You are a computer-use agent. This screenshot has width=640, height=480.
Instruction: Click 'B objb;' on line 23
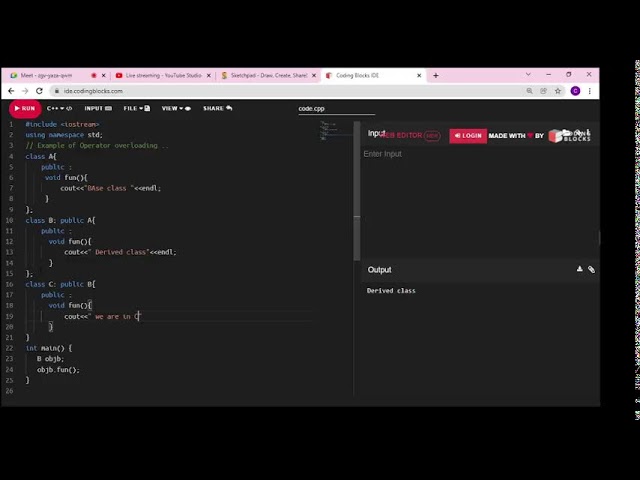pyautogui.click(x=51, y=359)
